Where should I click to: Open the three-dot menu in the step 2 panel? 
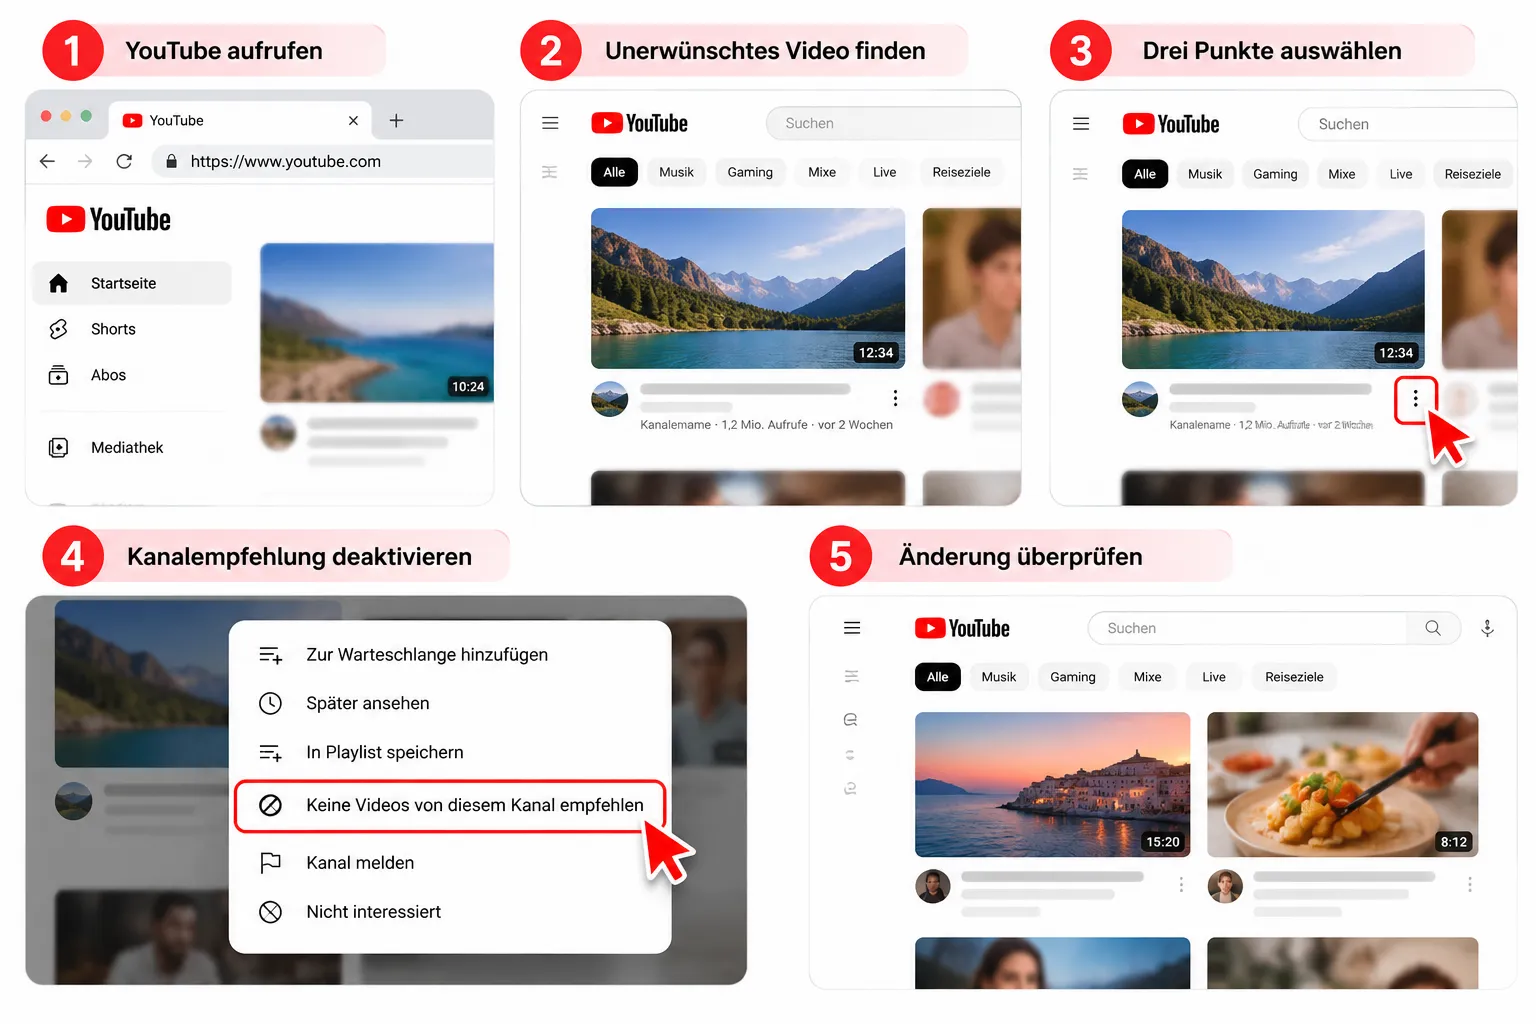click(x=895, y=398)
